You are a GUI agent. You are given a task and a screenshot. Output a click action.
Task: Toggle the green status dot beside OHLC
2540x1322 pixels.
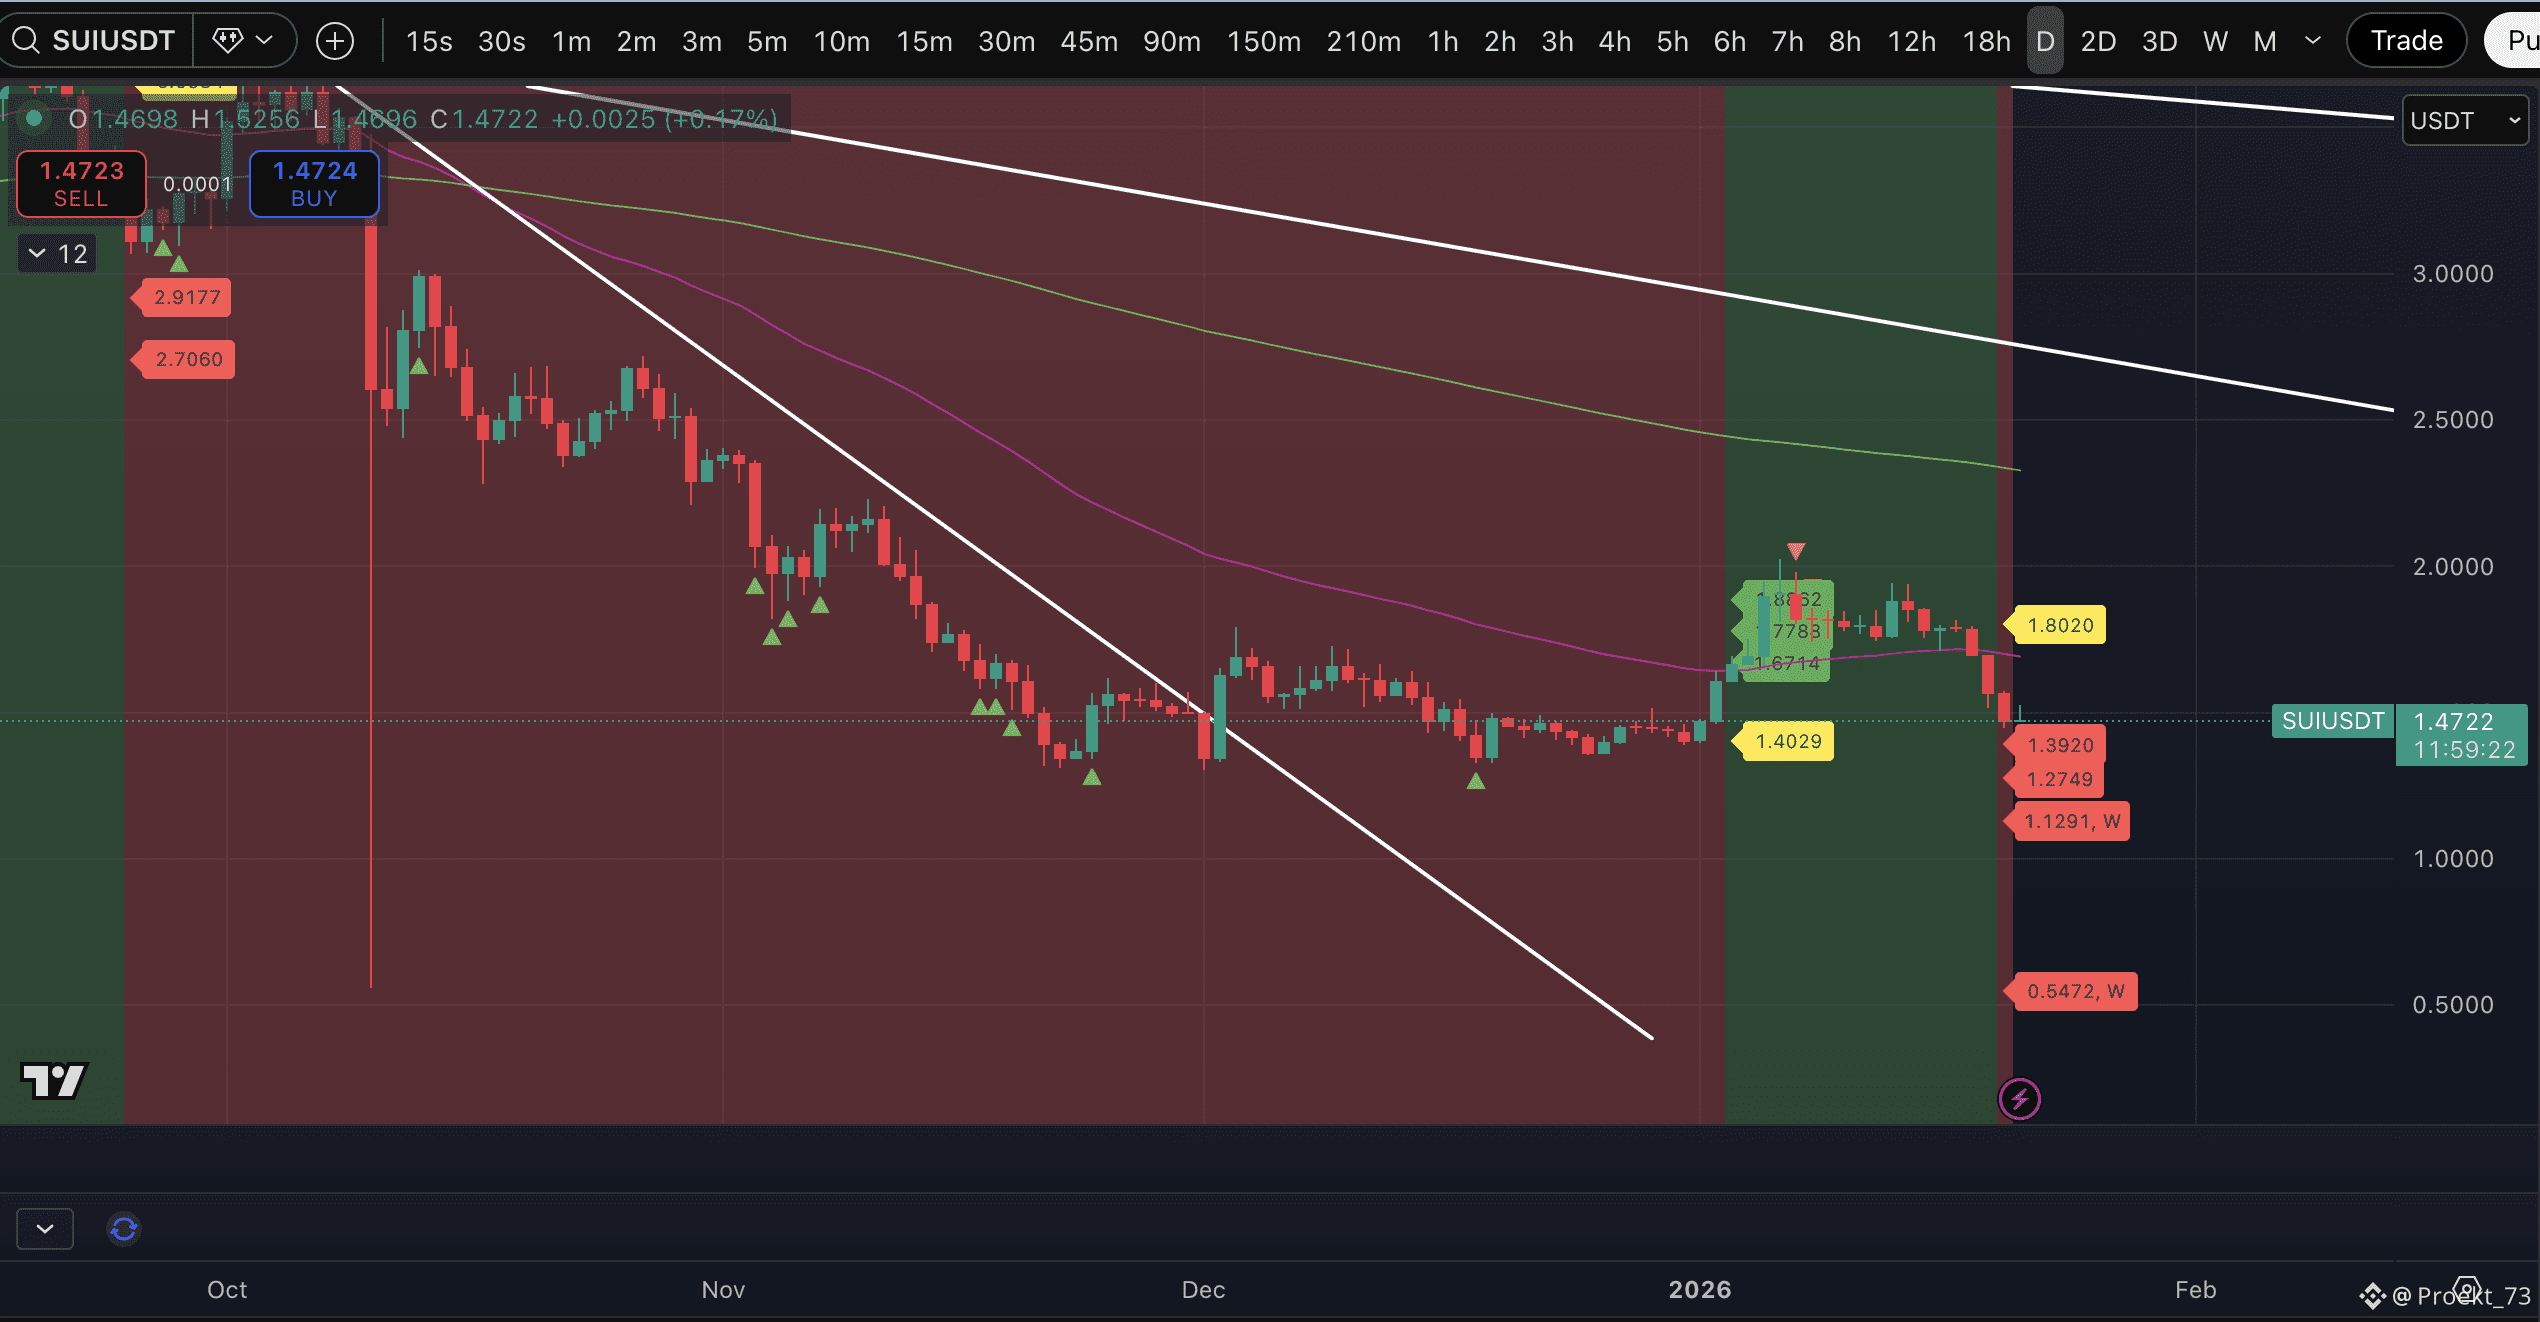[x=34, y=119]
